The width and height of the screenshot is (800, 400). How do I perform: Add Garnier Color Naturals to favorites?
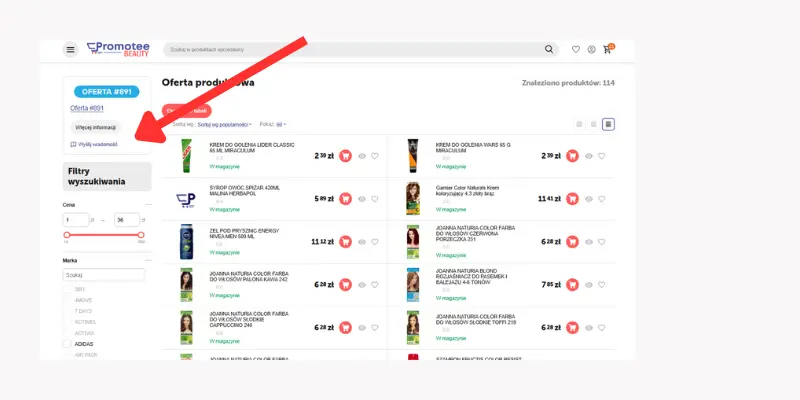[602, 199]
